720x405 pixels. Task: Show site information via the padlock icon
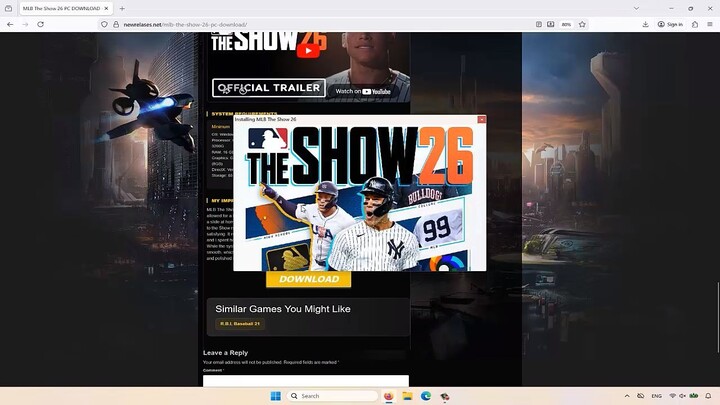116,24
